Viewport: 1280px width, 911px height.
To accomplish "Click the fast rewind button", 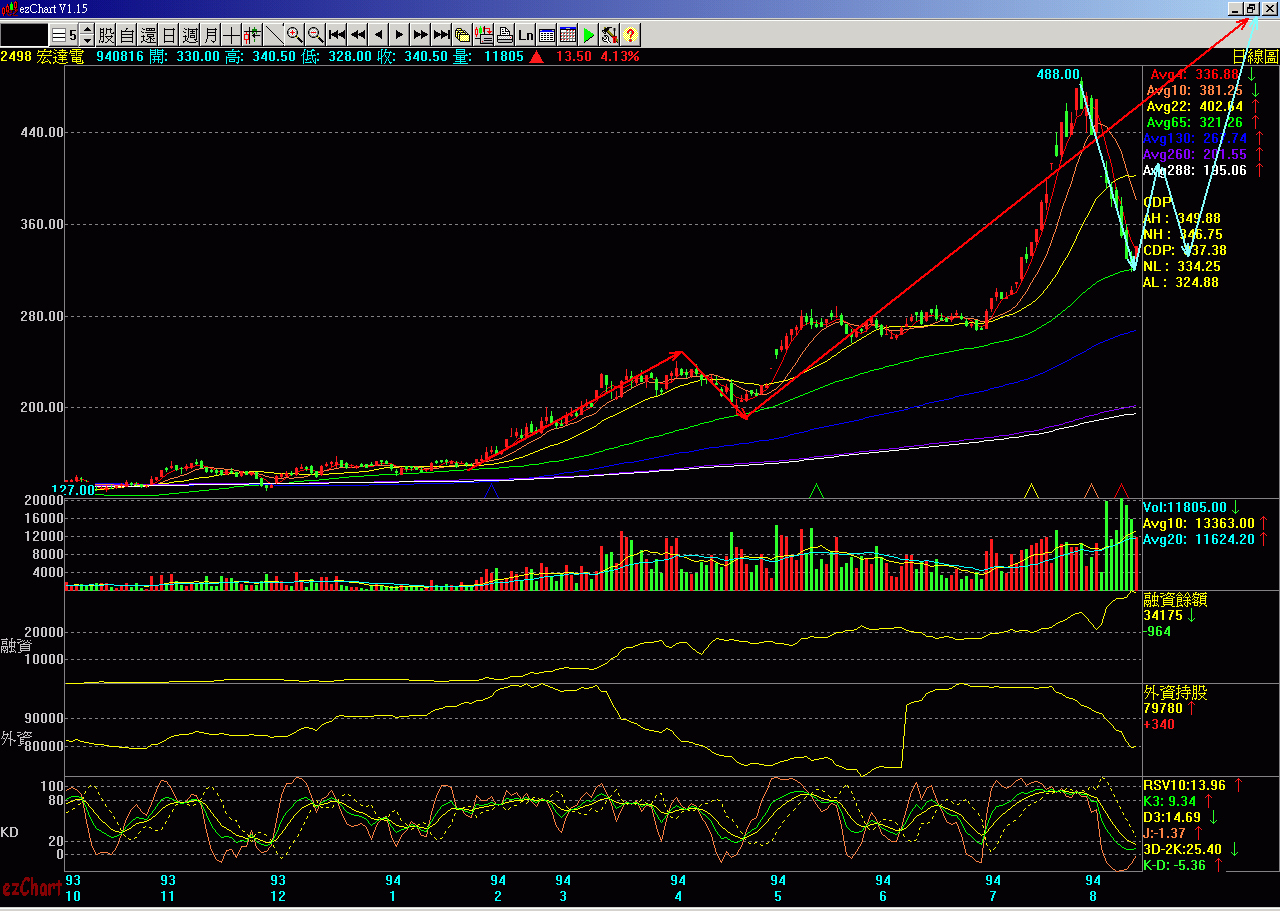I will pyautogui.click(x=358, y=35).
